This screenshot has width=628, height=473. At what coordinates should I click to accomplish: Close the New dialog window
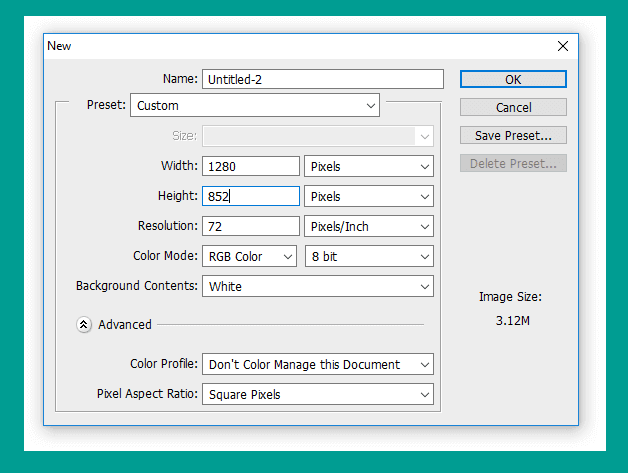pyautogui.click(x=563, y=46)
